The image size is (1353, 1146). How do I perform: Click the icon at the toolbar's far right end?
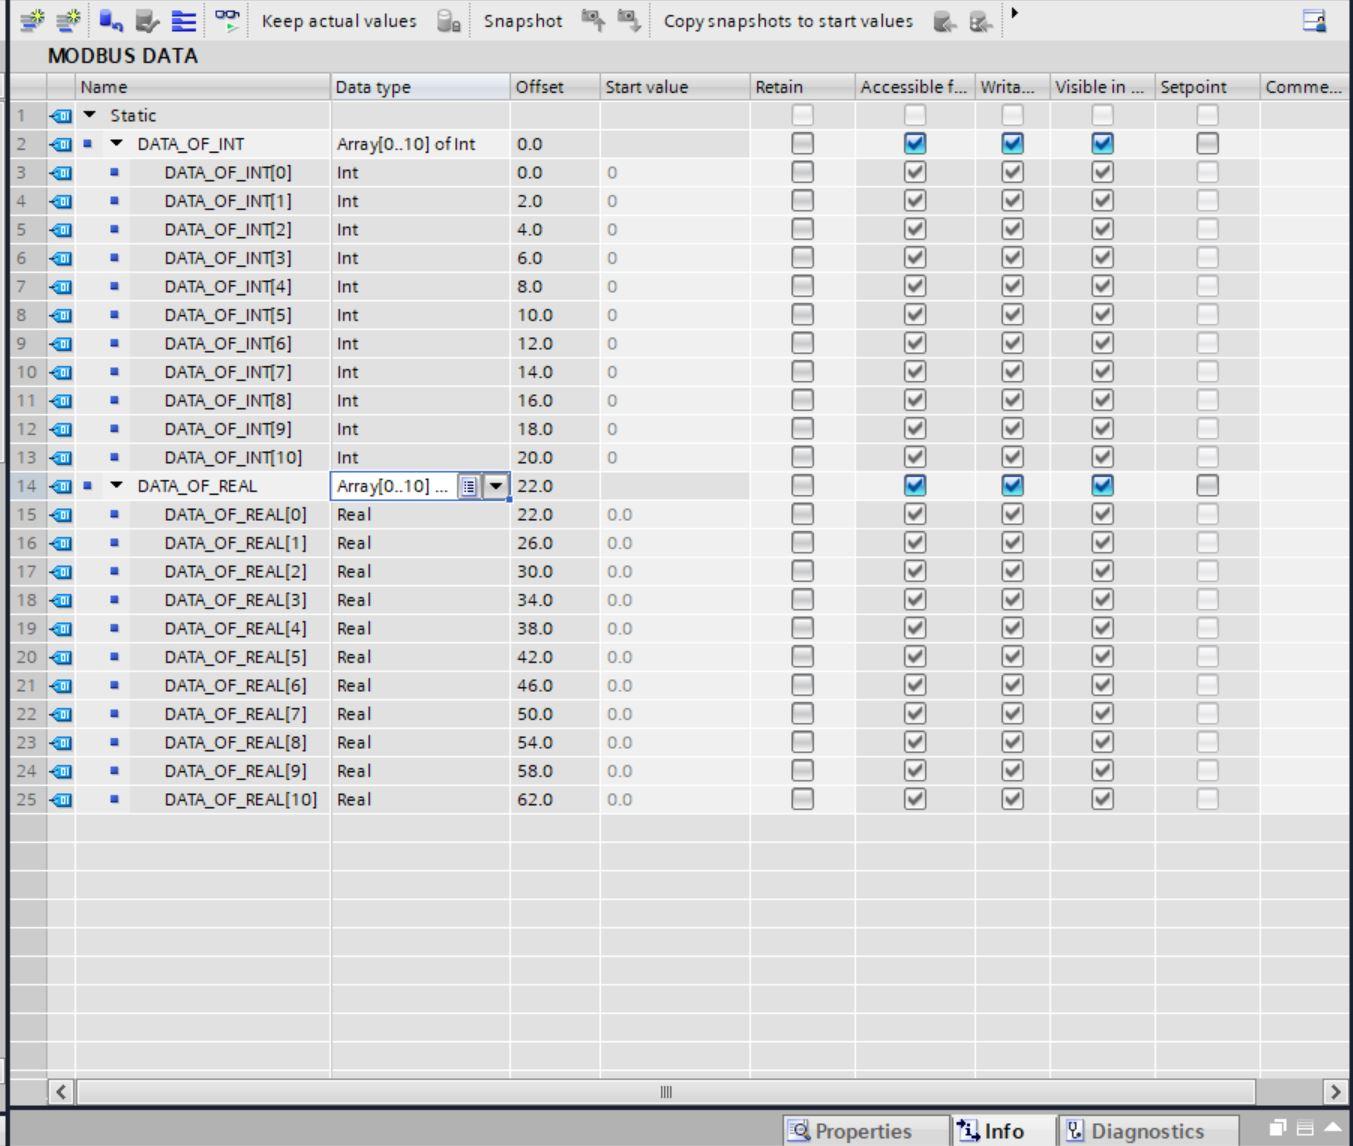click(1314, 20)
